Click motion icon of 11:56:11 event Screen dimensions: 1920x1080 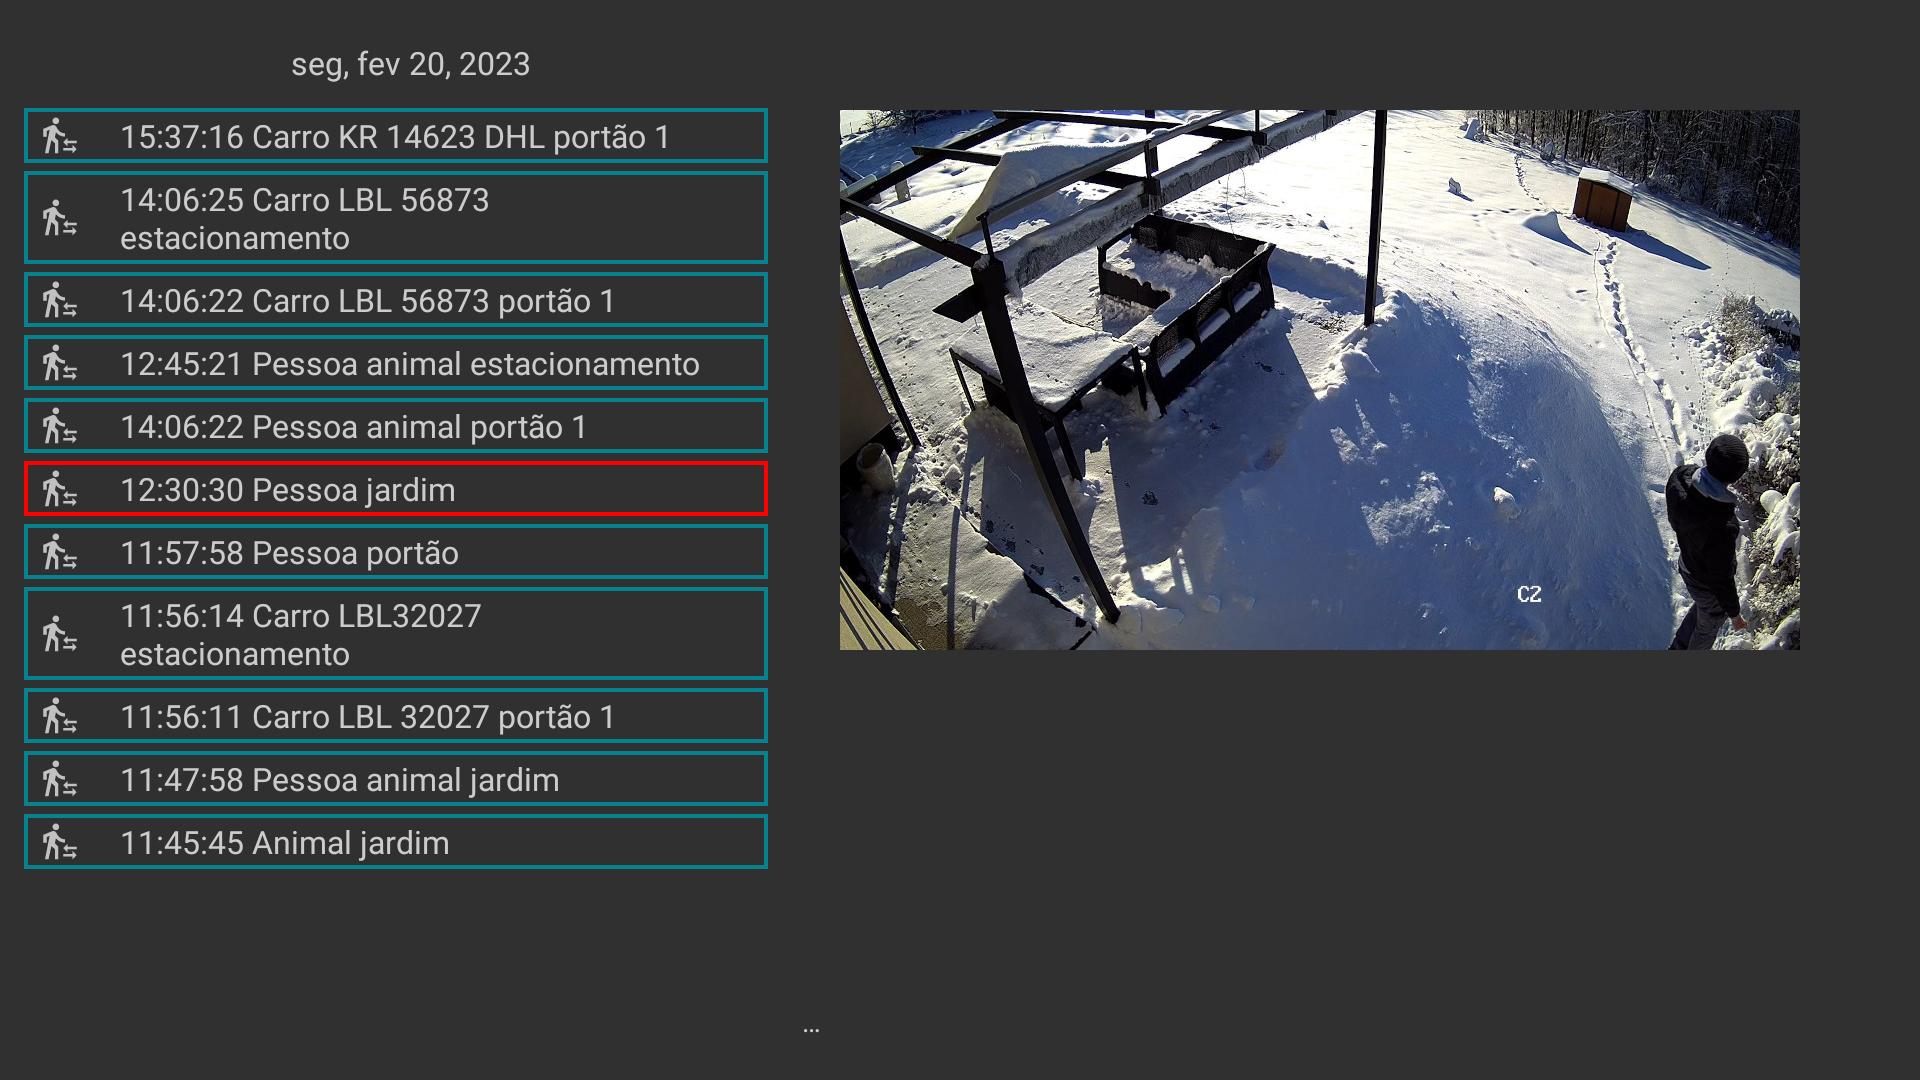59,716
